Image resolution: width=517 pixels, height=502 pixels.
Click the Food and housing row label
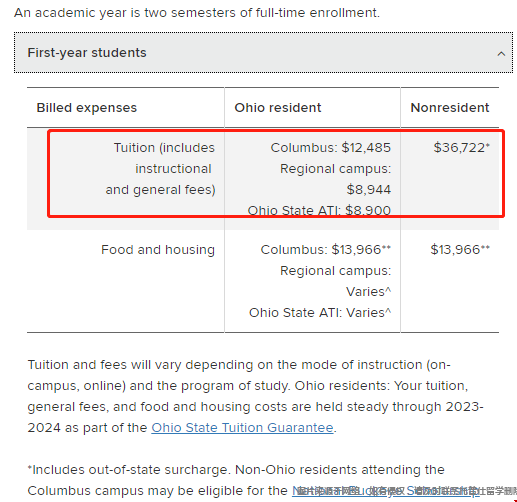pos(158,250)
